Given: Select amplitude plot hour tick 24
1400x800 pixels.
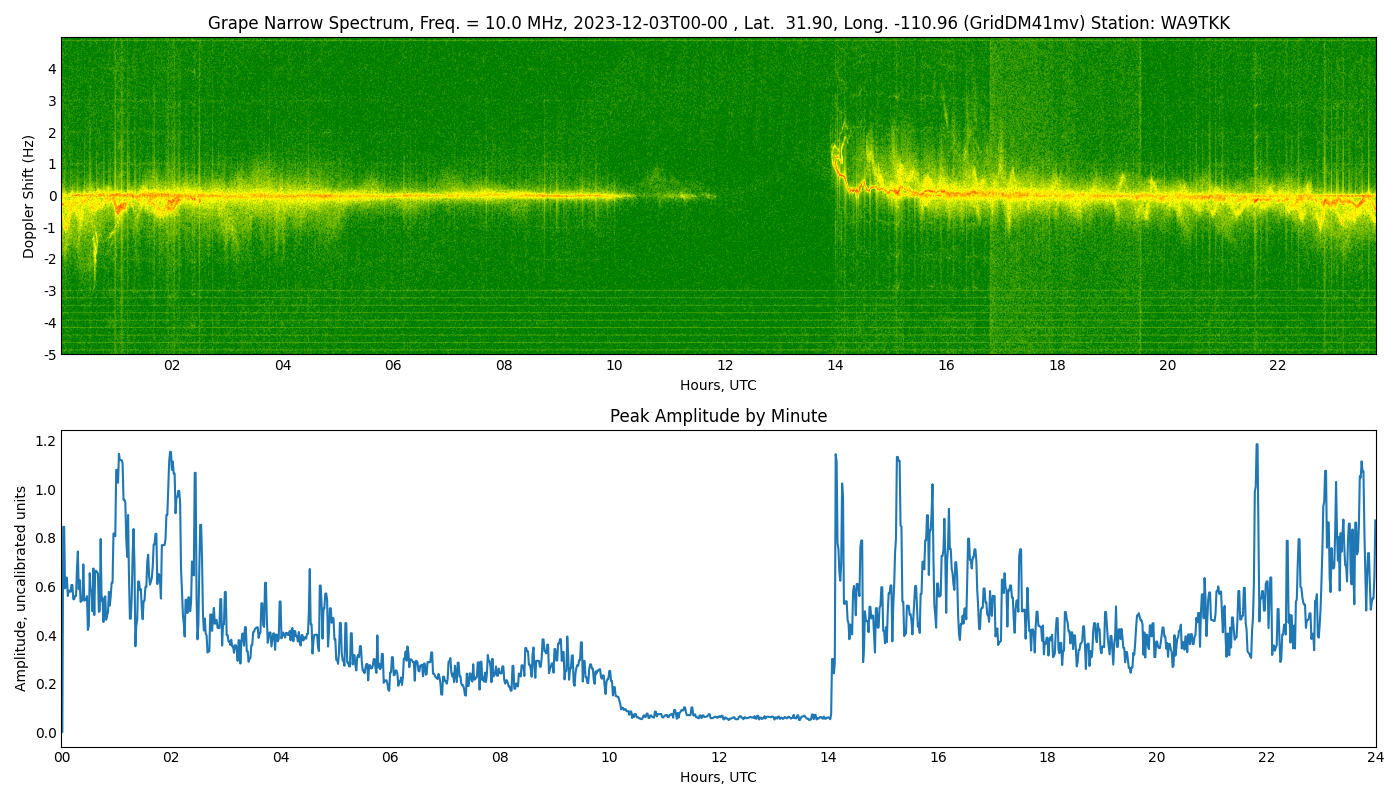Looking at the screenshot, I should 1376,758.
